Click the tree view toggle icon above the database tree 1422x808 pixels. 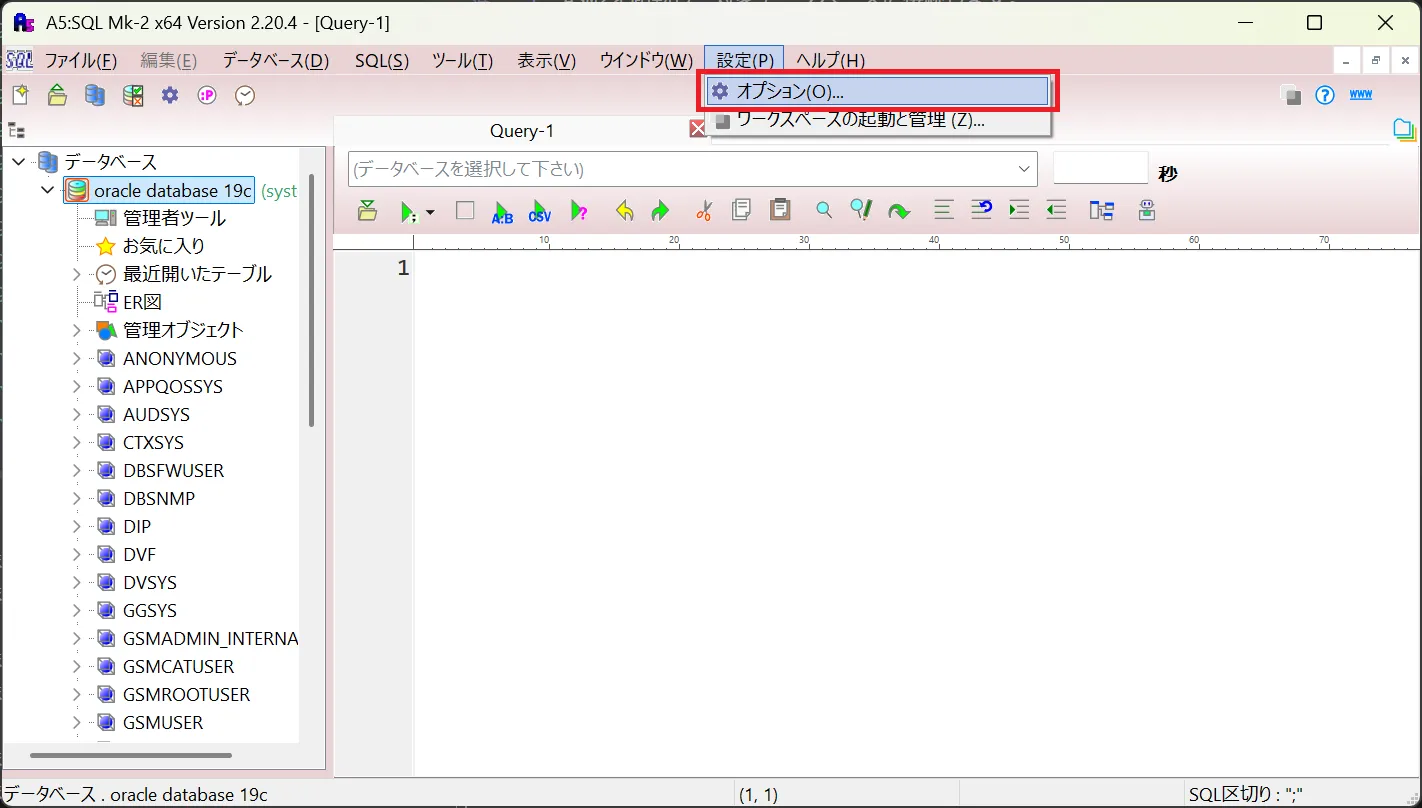16,130
